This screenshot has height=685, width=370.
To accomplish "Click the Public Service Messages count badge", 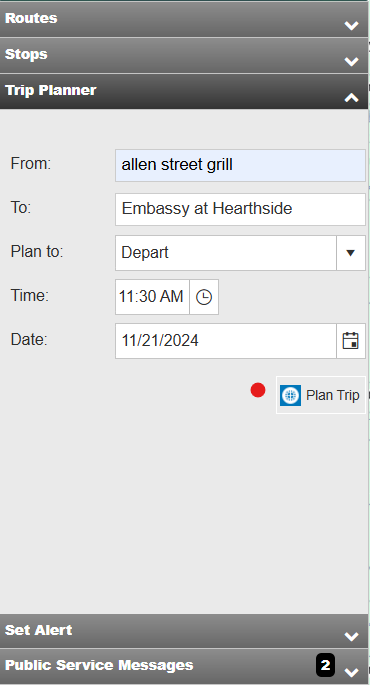I will point(325,665).
